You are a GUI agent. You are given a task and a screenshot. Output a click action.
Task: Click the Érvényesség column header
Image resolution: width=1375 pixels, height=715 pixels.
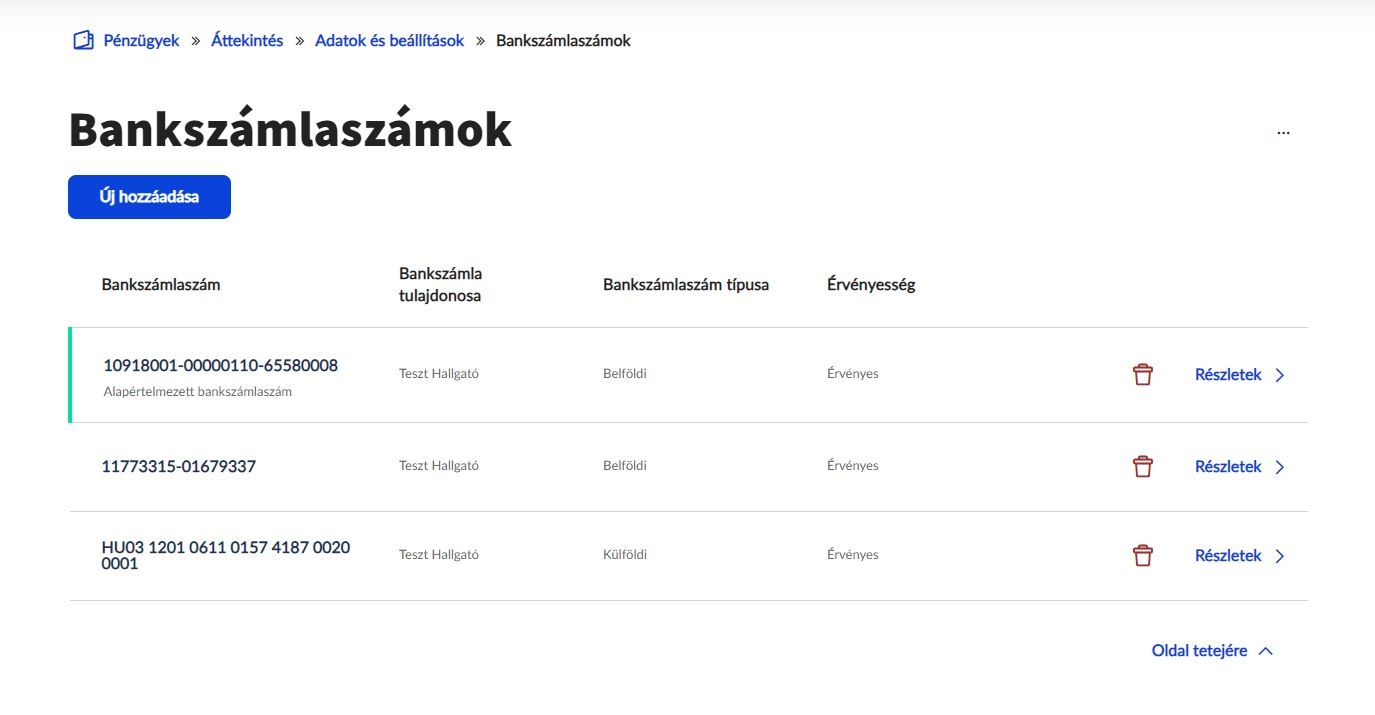(871, 285)
